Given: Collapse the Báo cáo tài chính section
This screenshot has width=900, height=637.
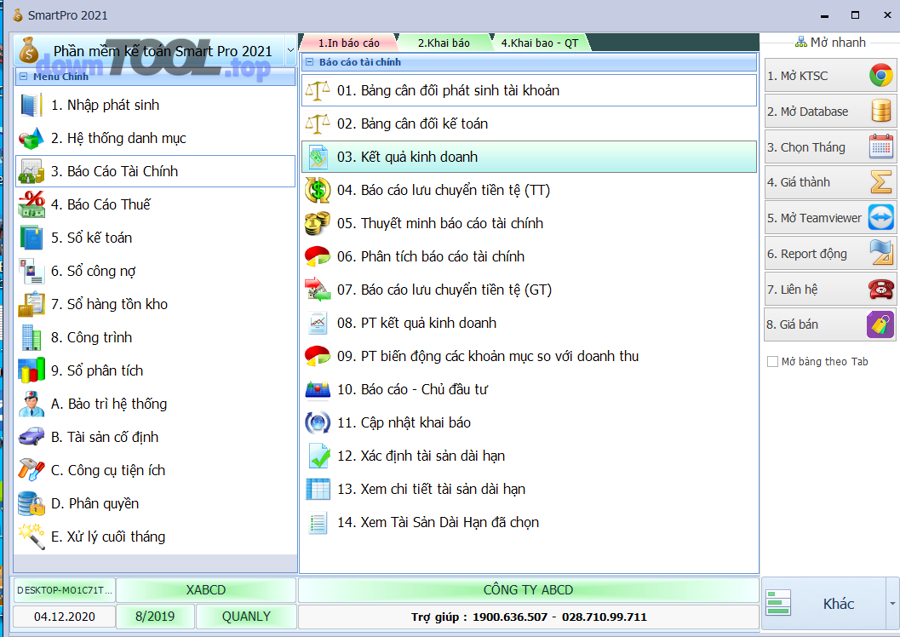Looking at the screenshot, I should (x=309, y=62).
